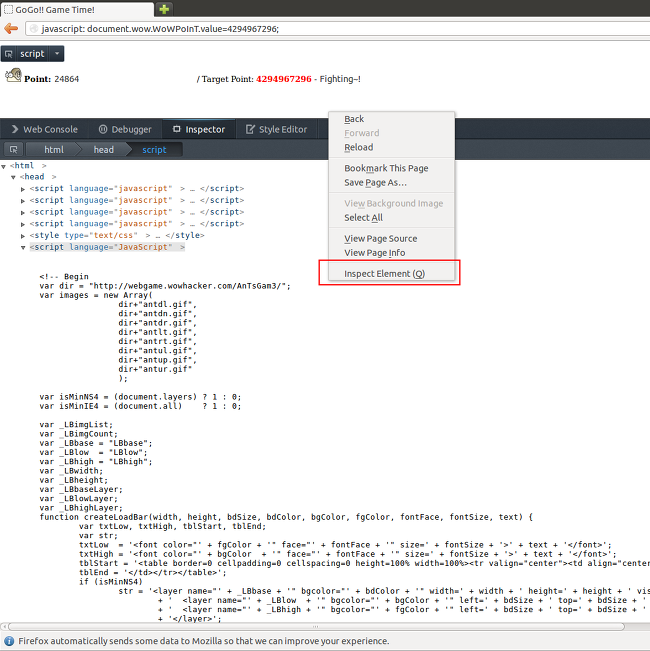Open the script infobar dropdown arrow
This screenshot has height=651, width=650.
(57, 54)
